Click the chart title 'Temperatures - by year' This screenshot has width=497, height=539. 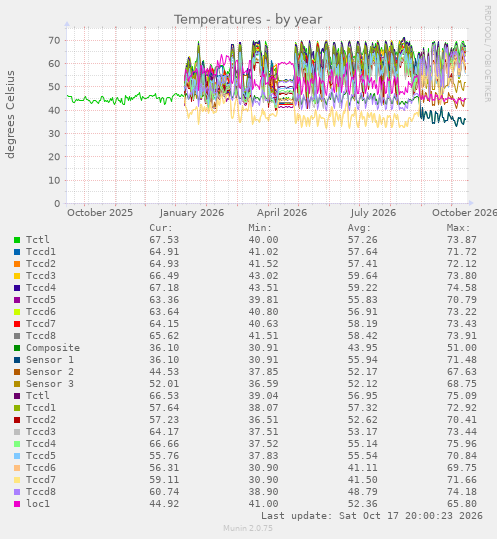pos(248,20)
